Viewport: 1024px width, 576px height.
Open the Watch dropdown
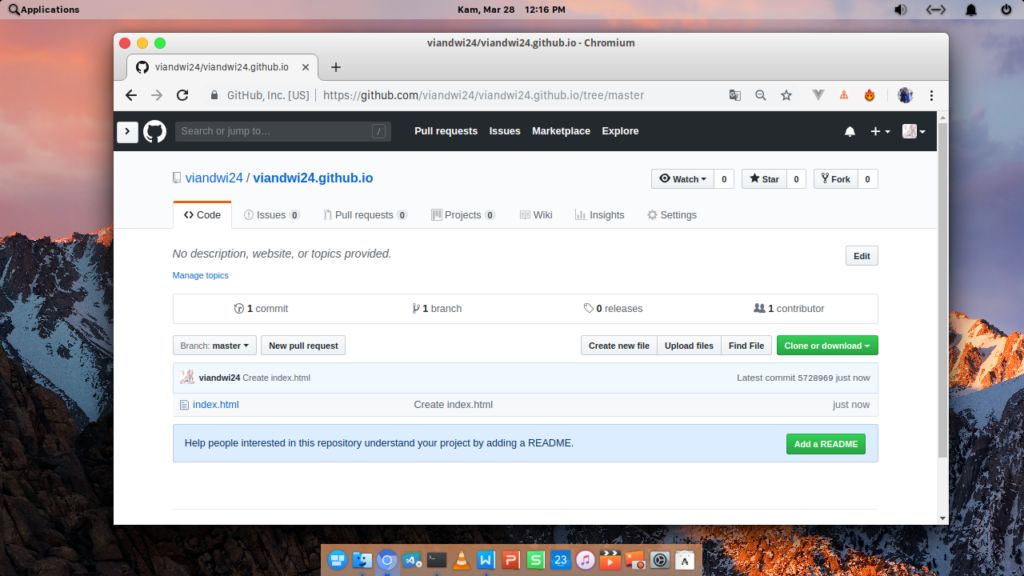682,179
